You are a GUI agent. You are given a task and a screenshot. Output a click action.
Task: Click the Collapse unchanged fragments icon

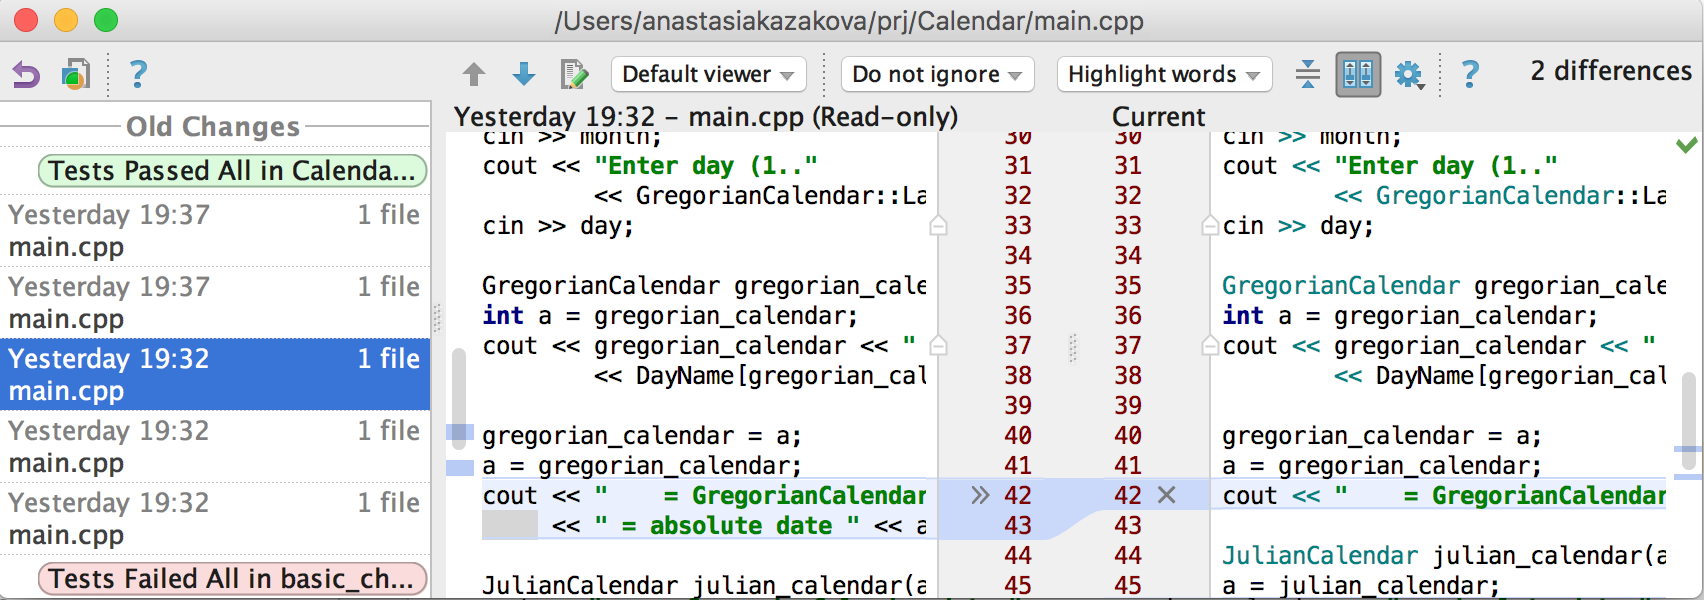coord(1307,74)
